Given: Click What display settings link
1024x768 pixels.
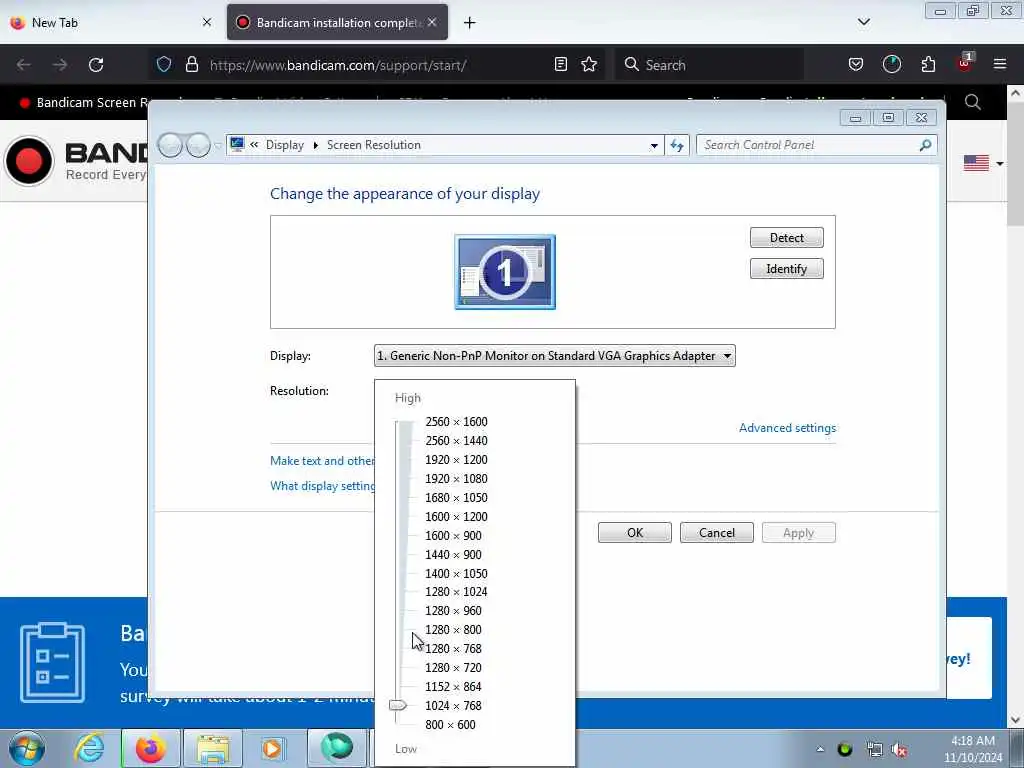Looking at the screenshot, I should (x=322, y=486).
